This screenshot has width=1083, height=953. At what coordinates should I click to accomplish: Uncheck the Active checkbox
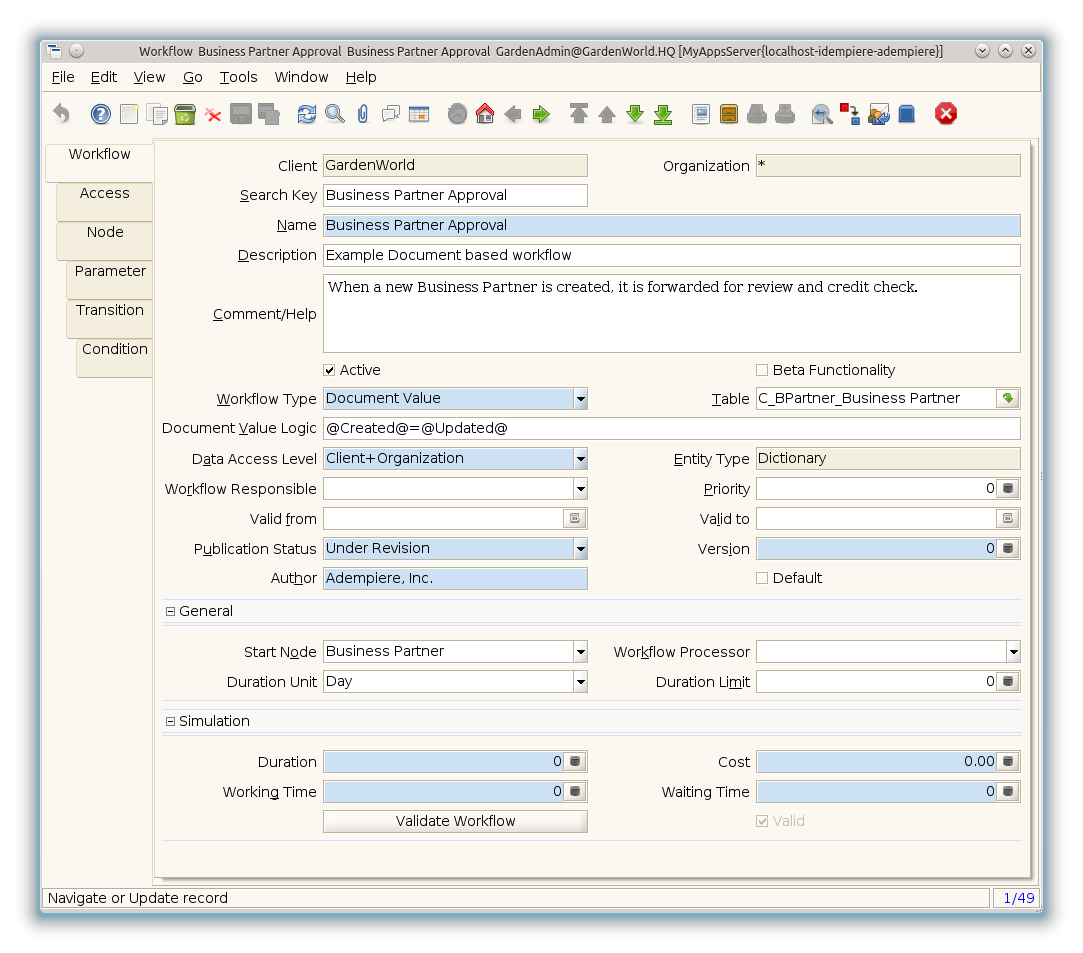(330, 370)
